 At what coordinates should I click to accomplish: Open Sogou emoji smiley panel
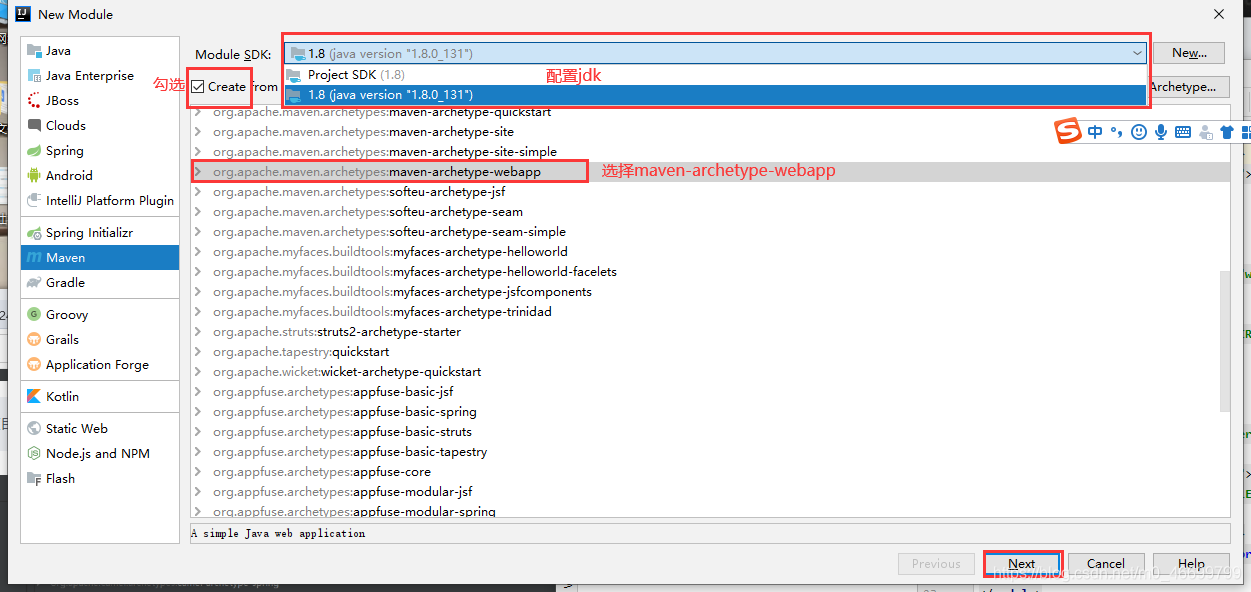pyautogui.click(x=1139, y=132)
